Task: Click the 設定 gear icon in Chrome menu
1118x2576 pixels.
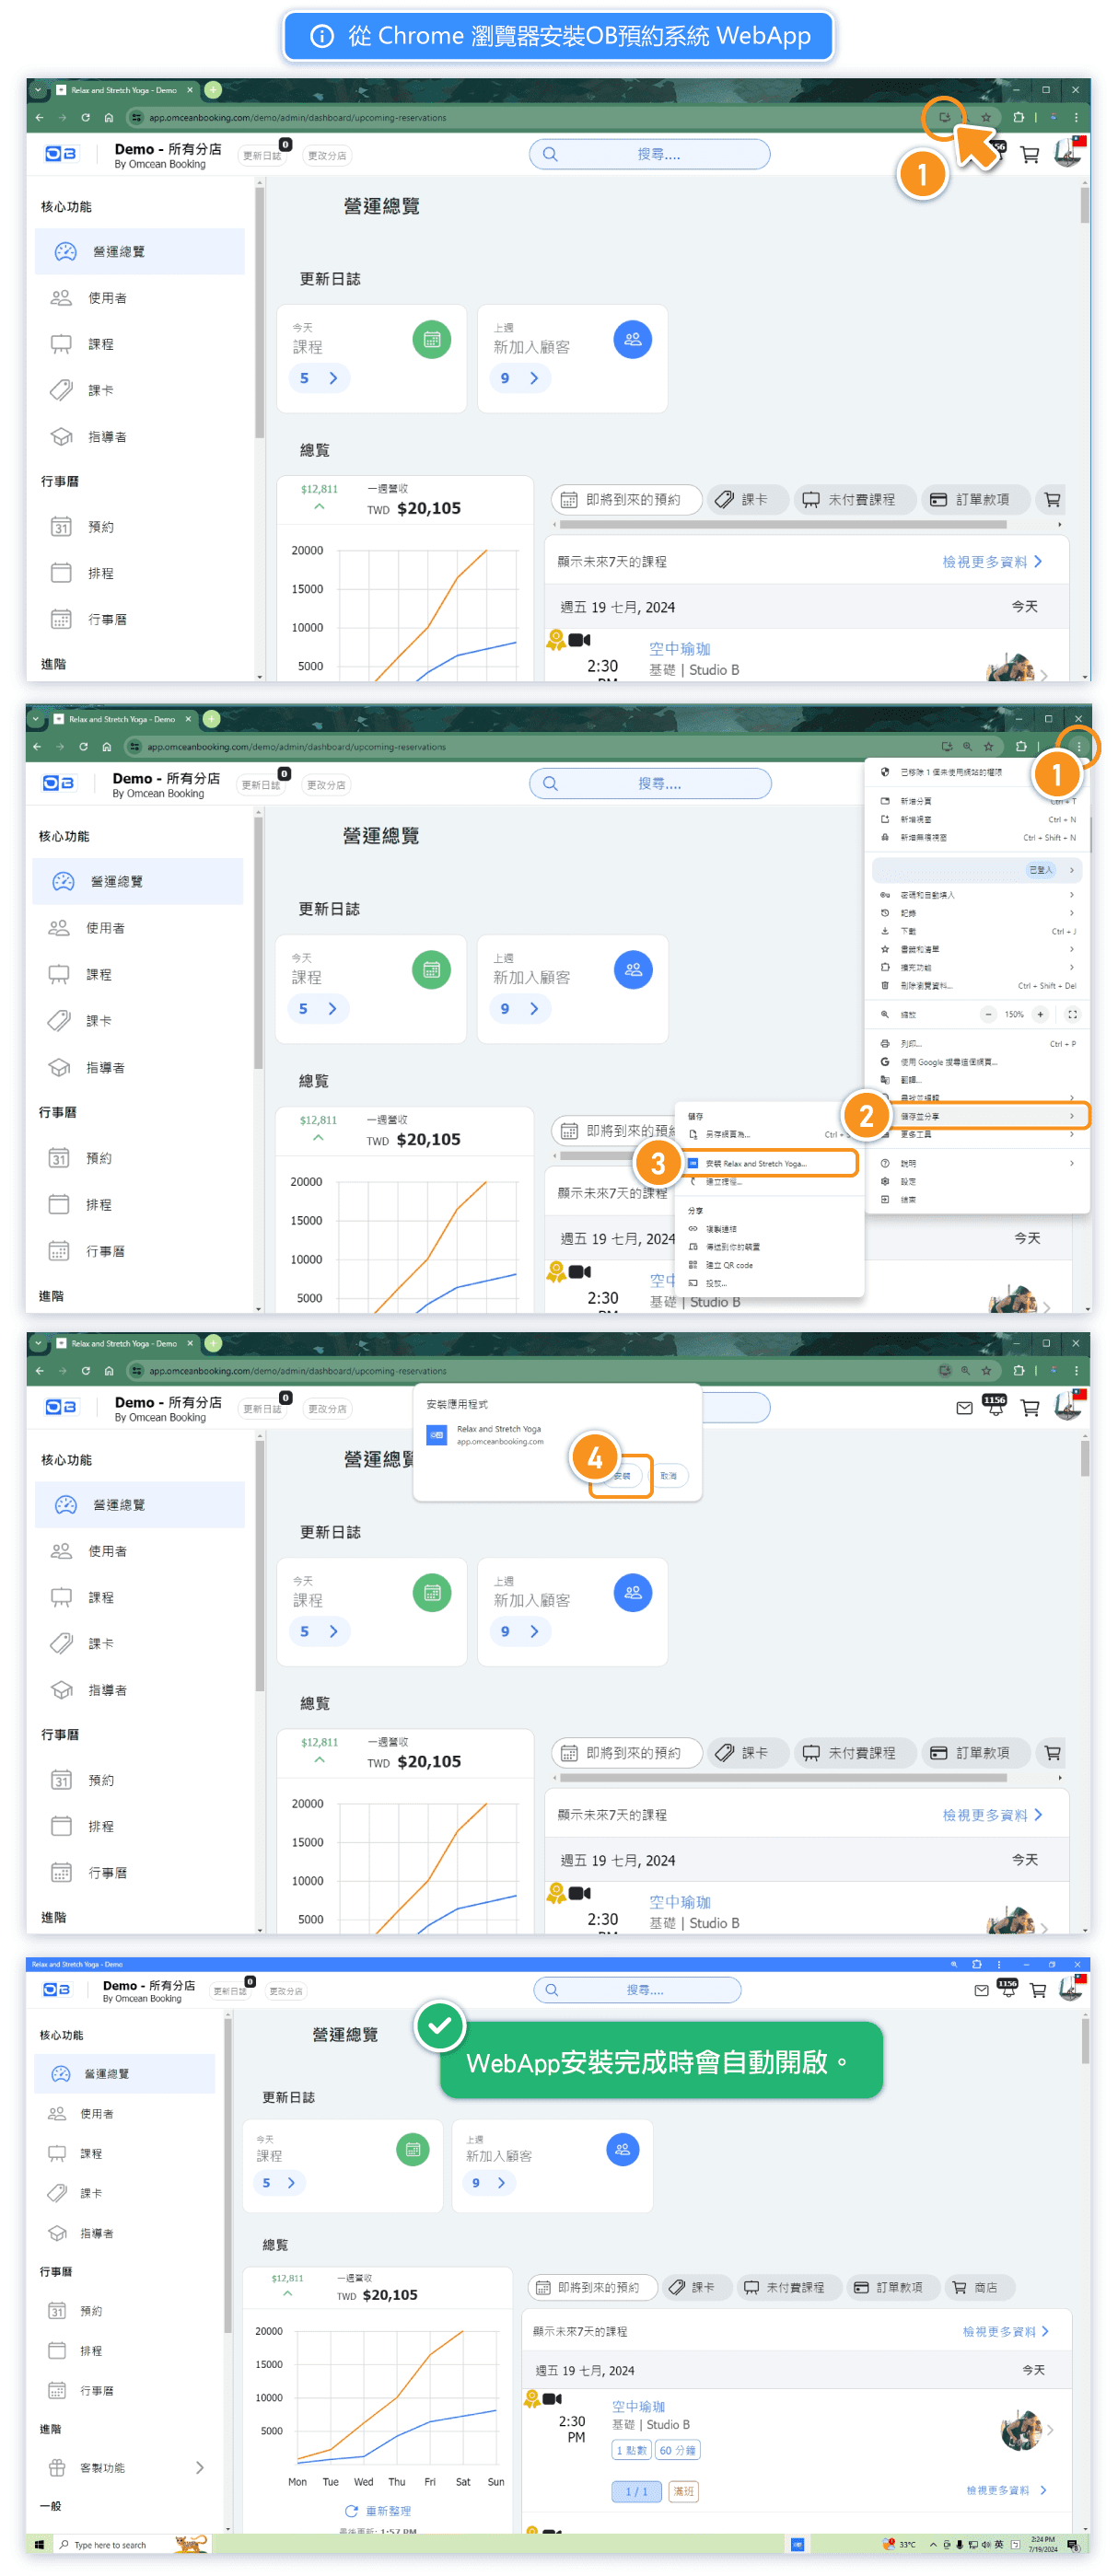Action: click(x=885, y=1181)
